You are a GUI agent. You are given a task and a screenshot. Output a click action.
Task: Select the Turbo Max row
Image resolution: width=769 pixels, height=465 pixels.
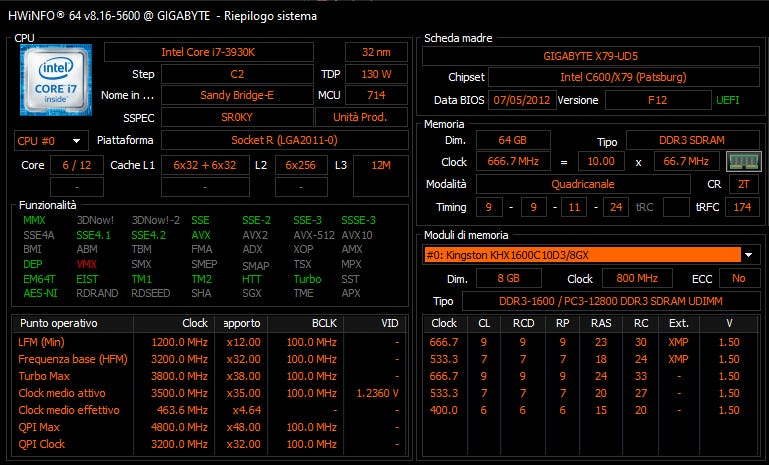210,376
